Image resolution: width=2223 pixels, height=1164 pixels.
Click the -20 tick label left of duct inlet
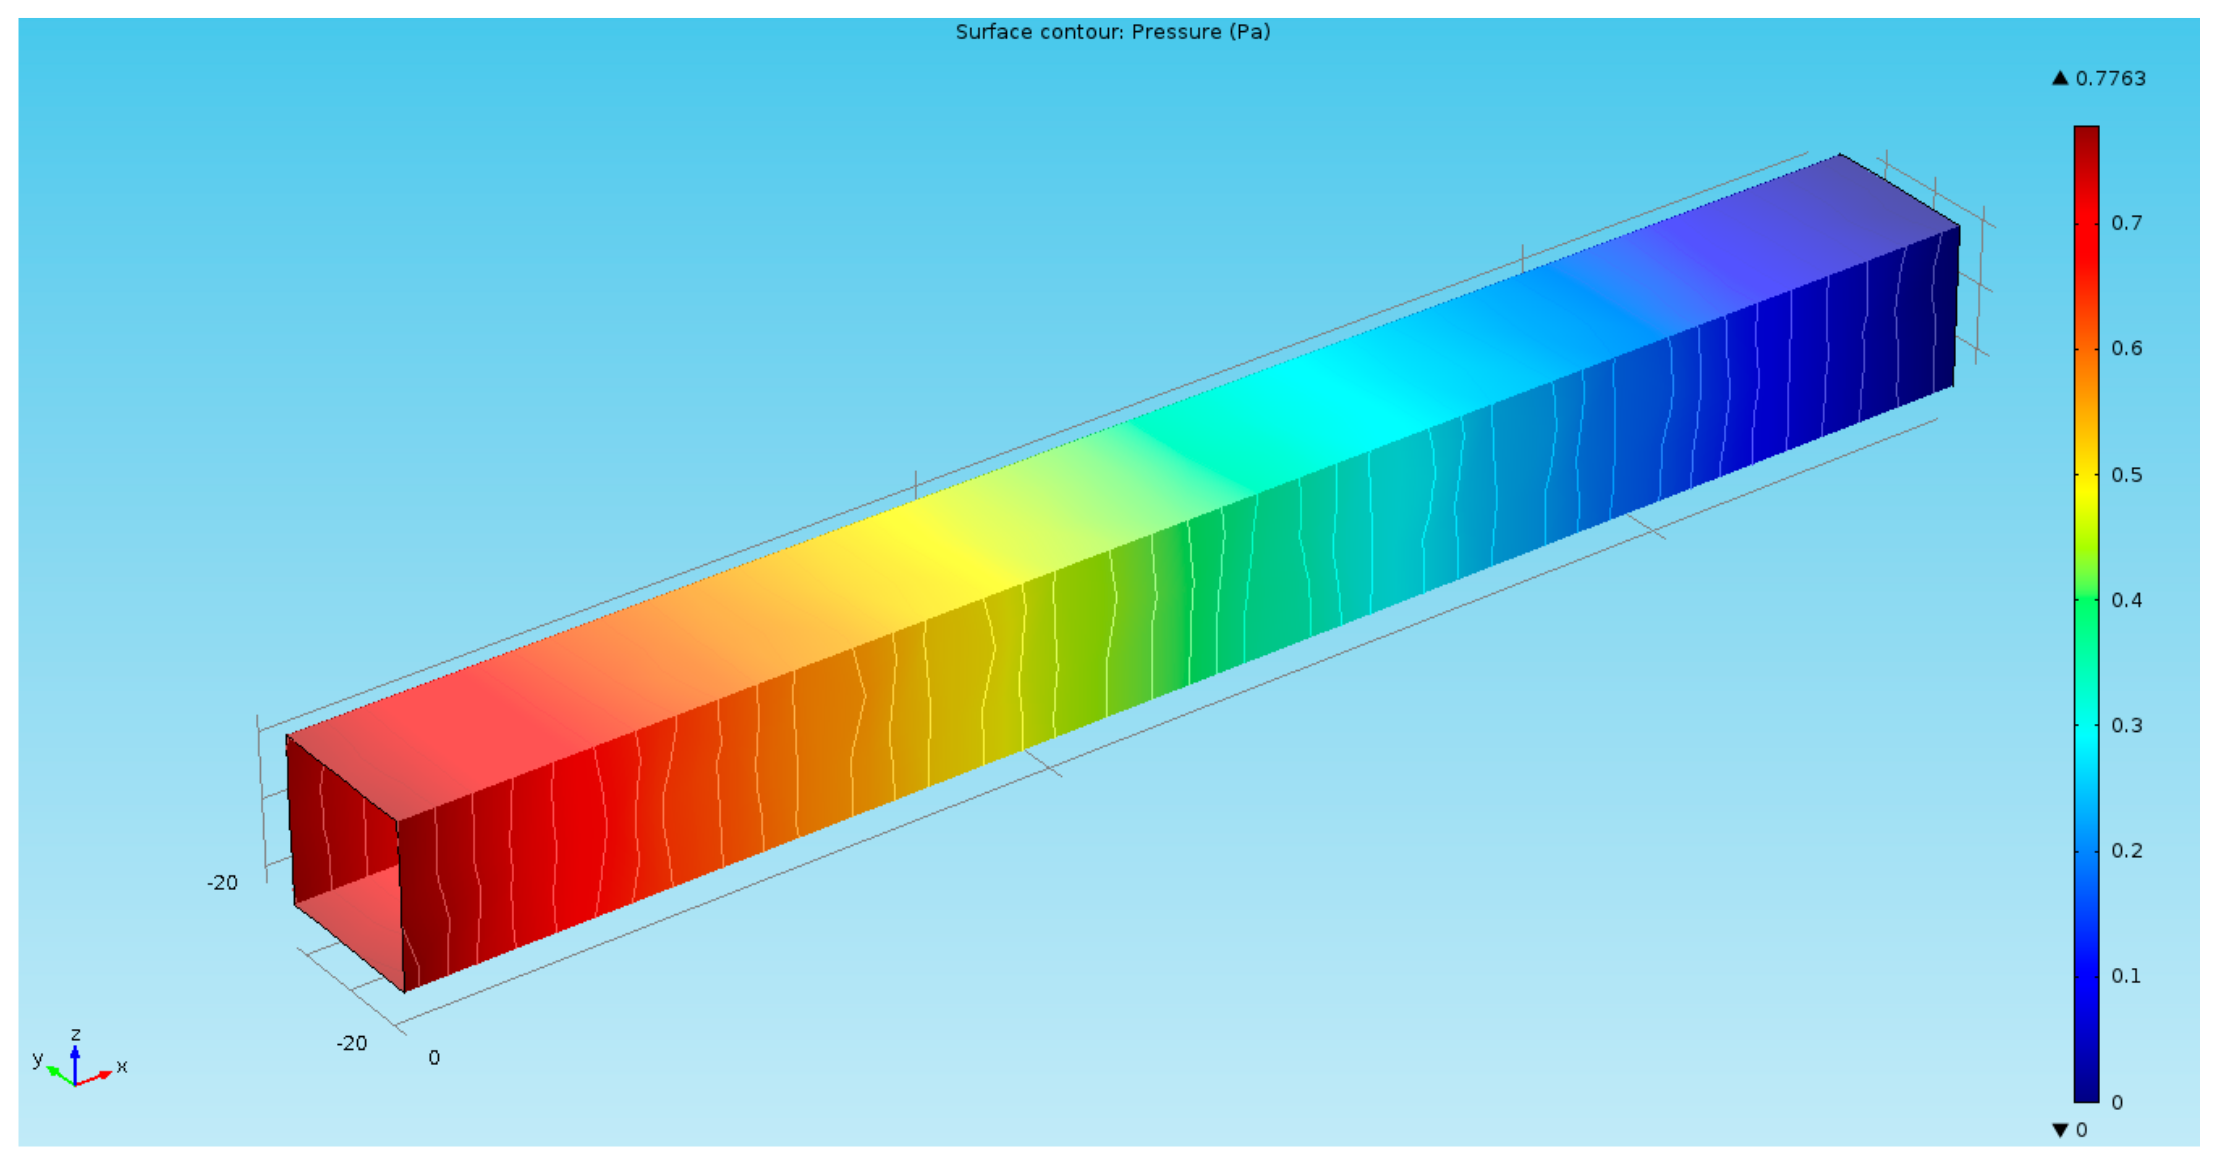[x=222, y=883]
